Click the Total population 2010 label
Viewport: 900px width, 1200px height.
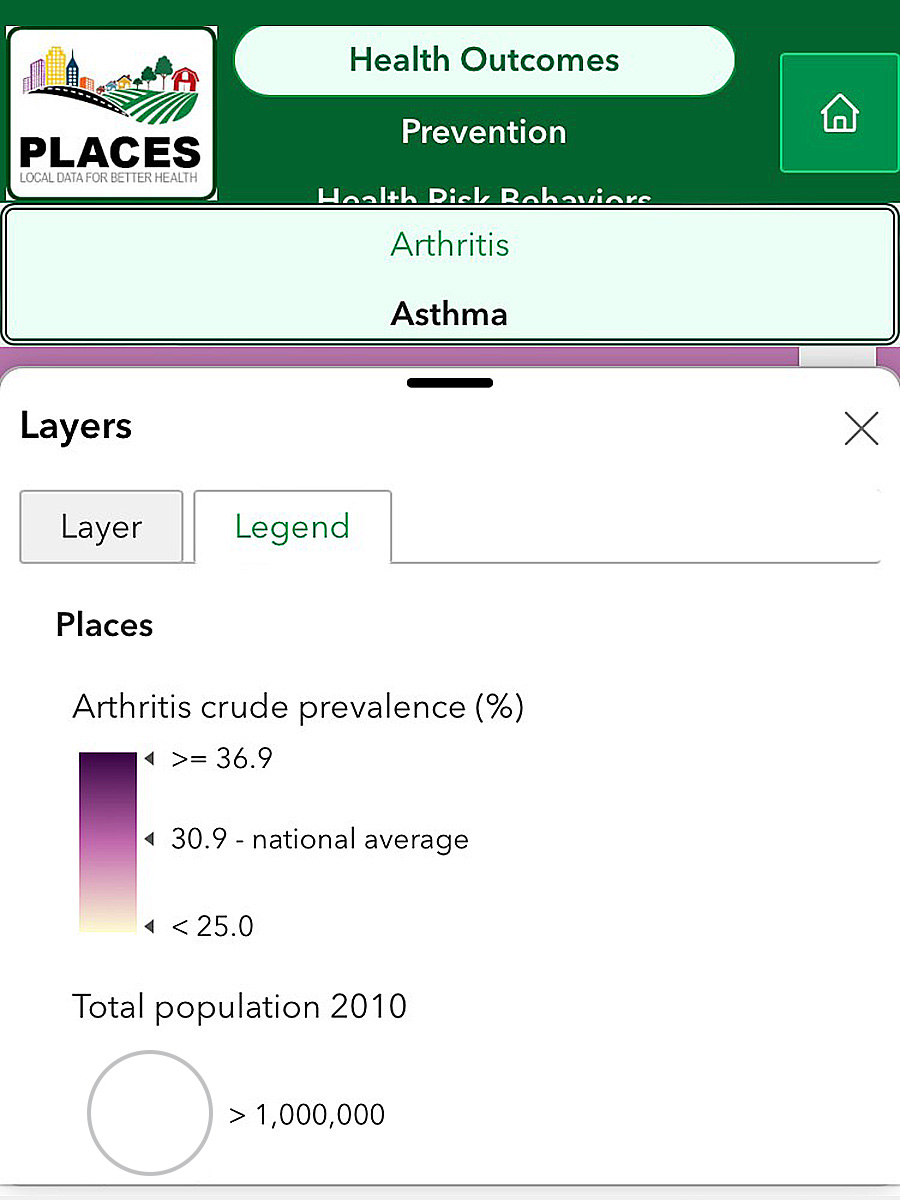tap(239, 1005)
